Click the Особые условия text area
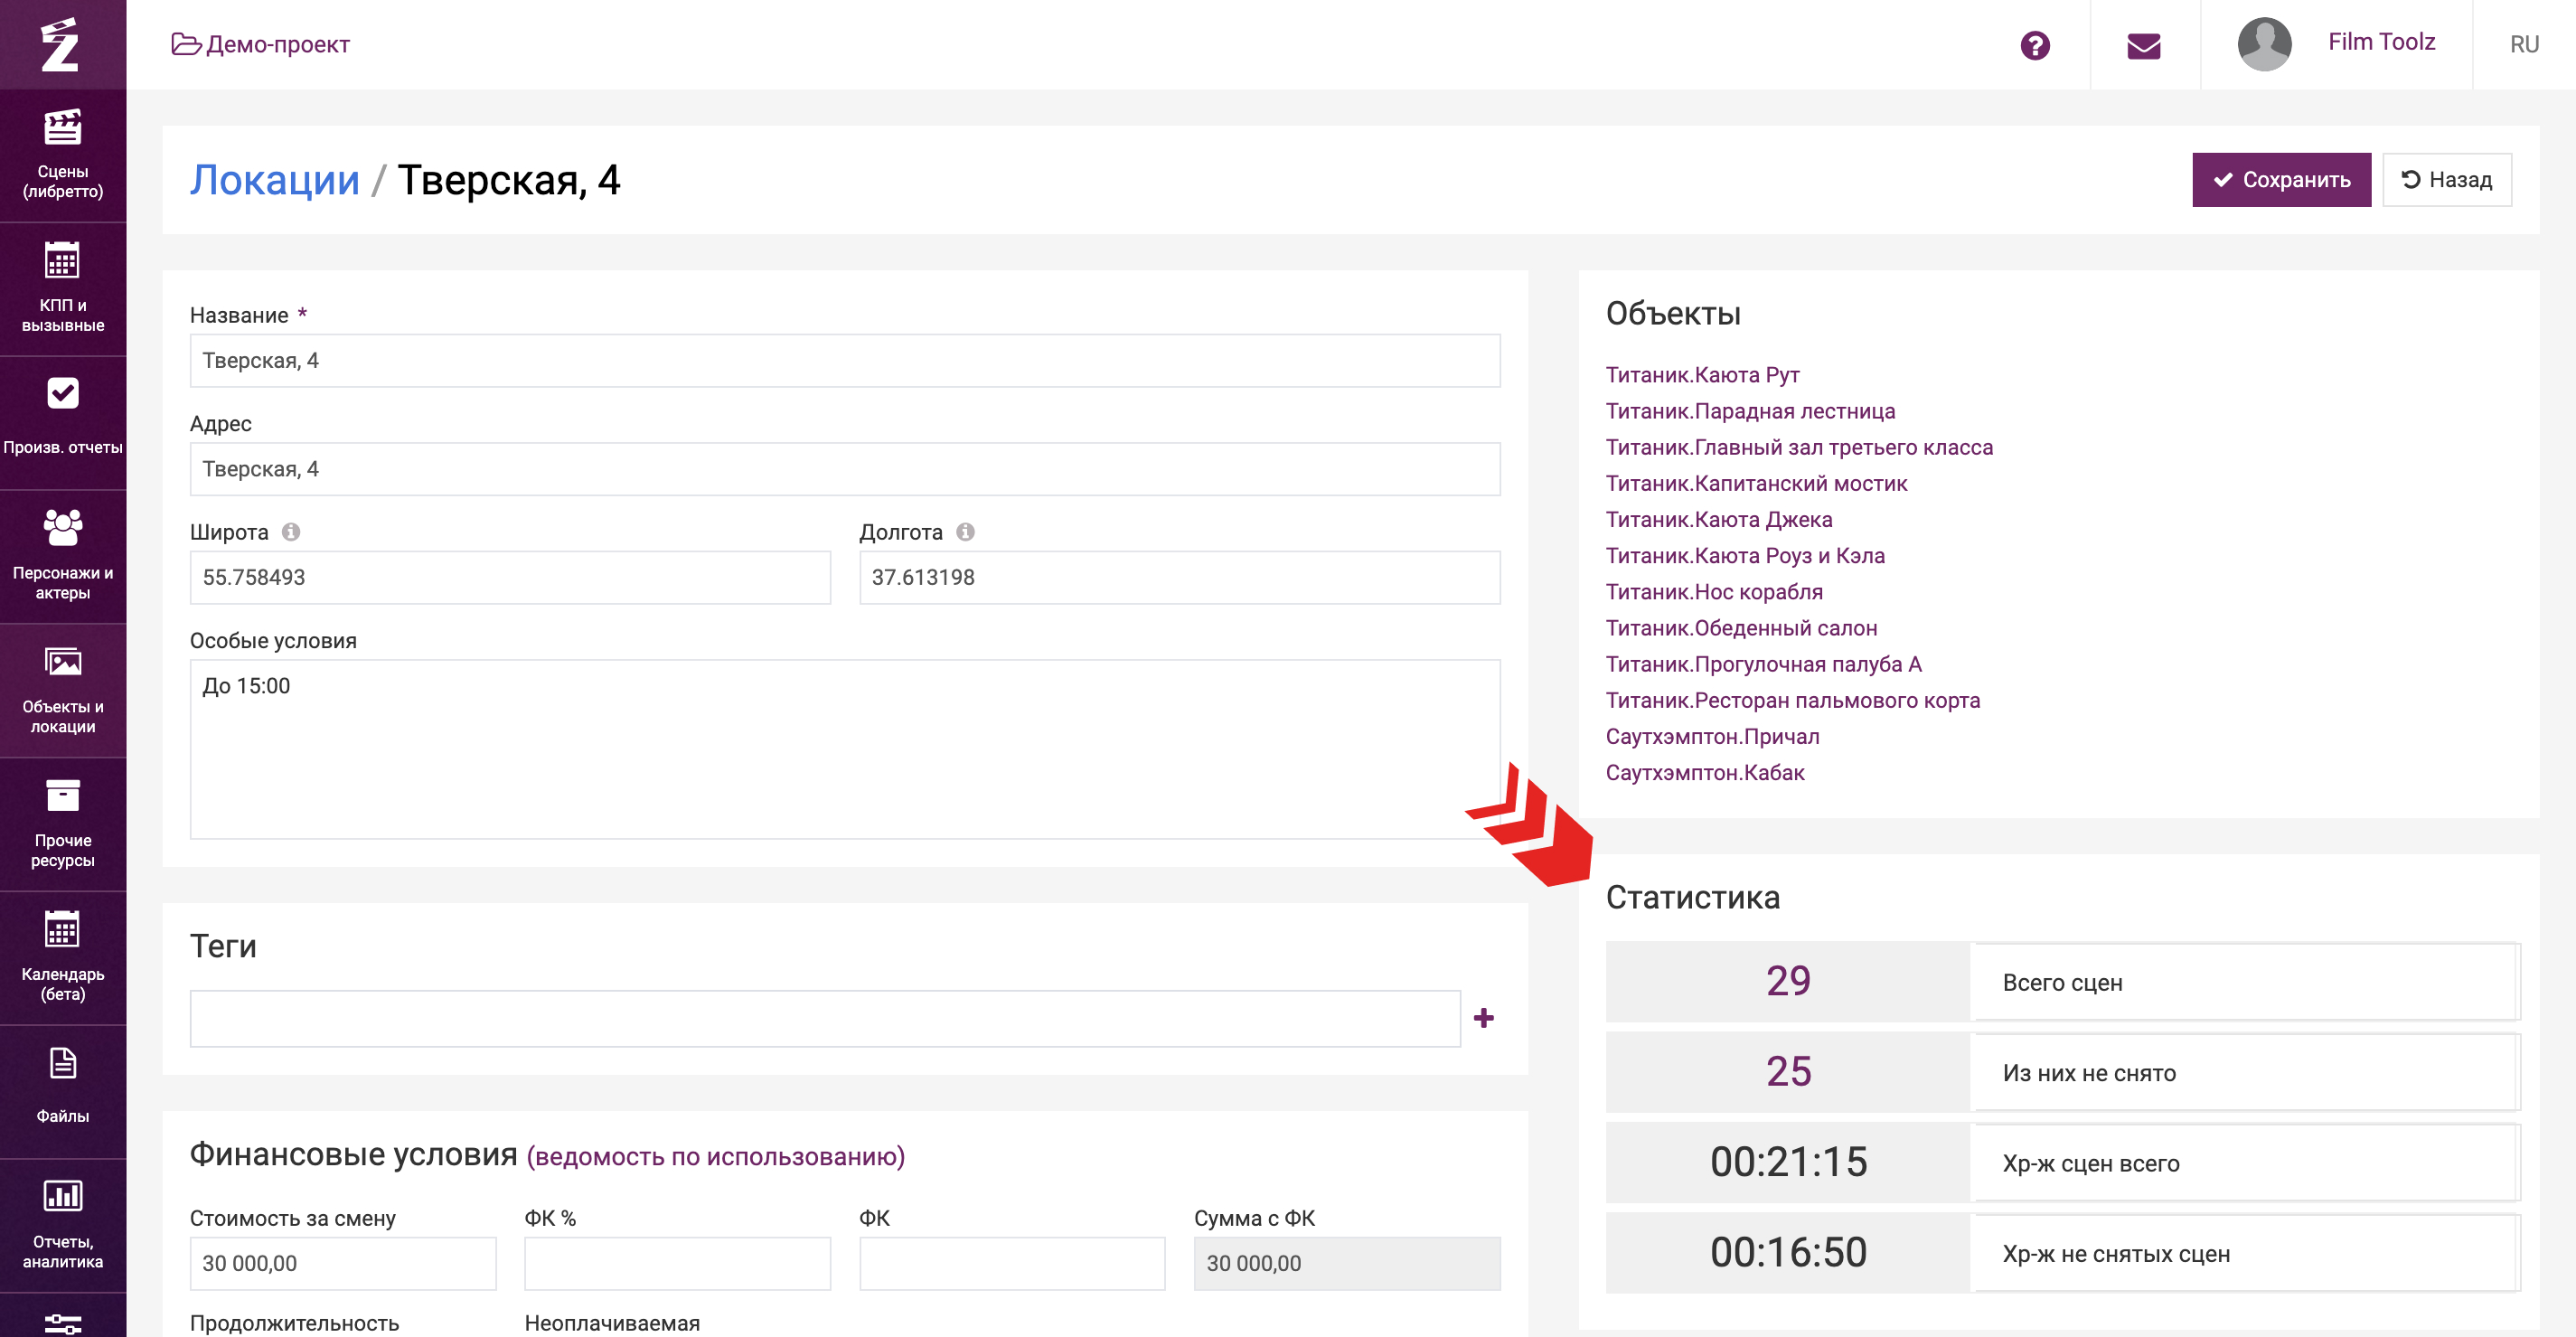This screenshot has width=2576, height=1337. point(845,749)
